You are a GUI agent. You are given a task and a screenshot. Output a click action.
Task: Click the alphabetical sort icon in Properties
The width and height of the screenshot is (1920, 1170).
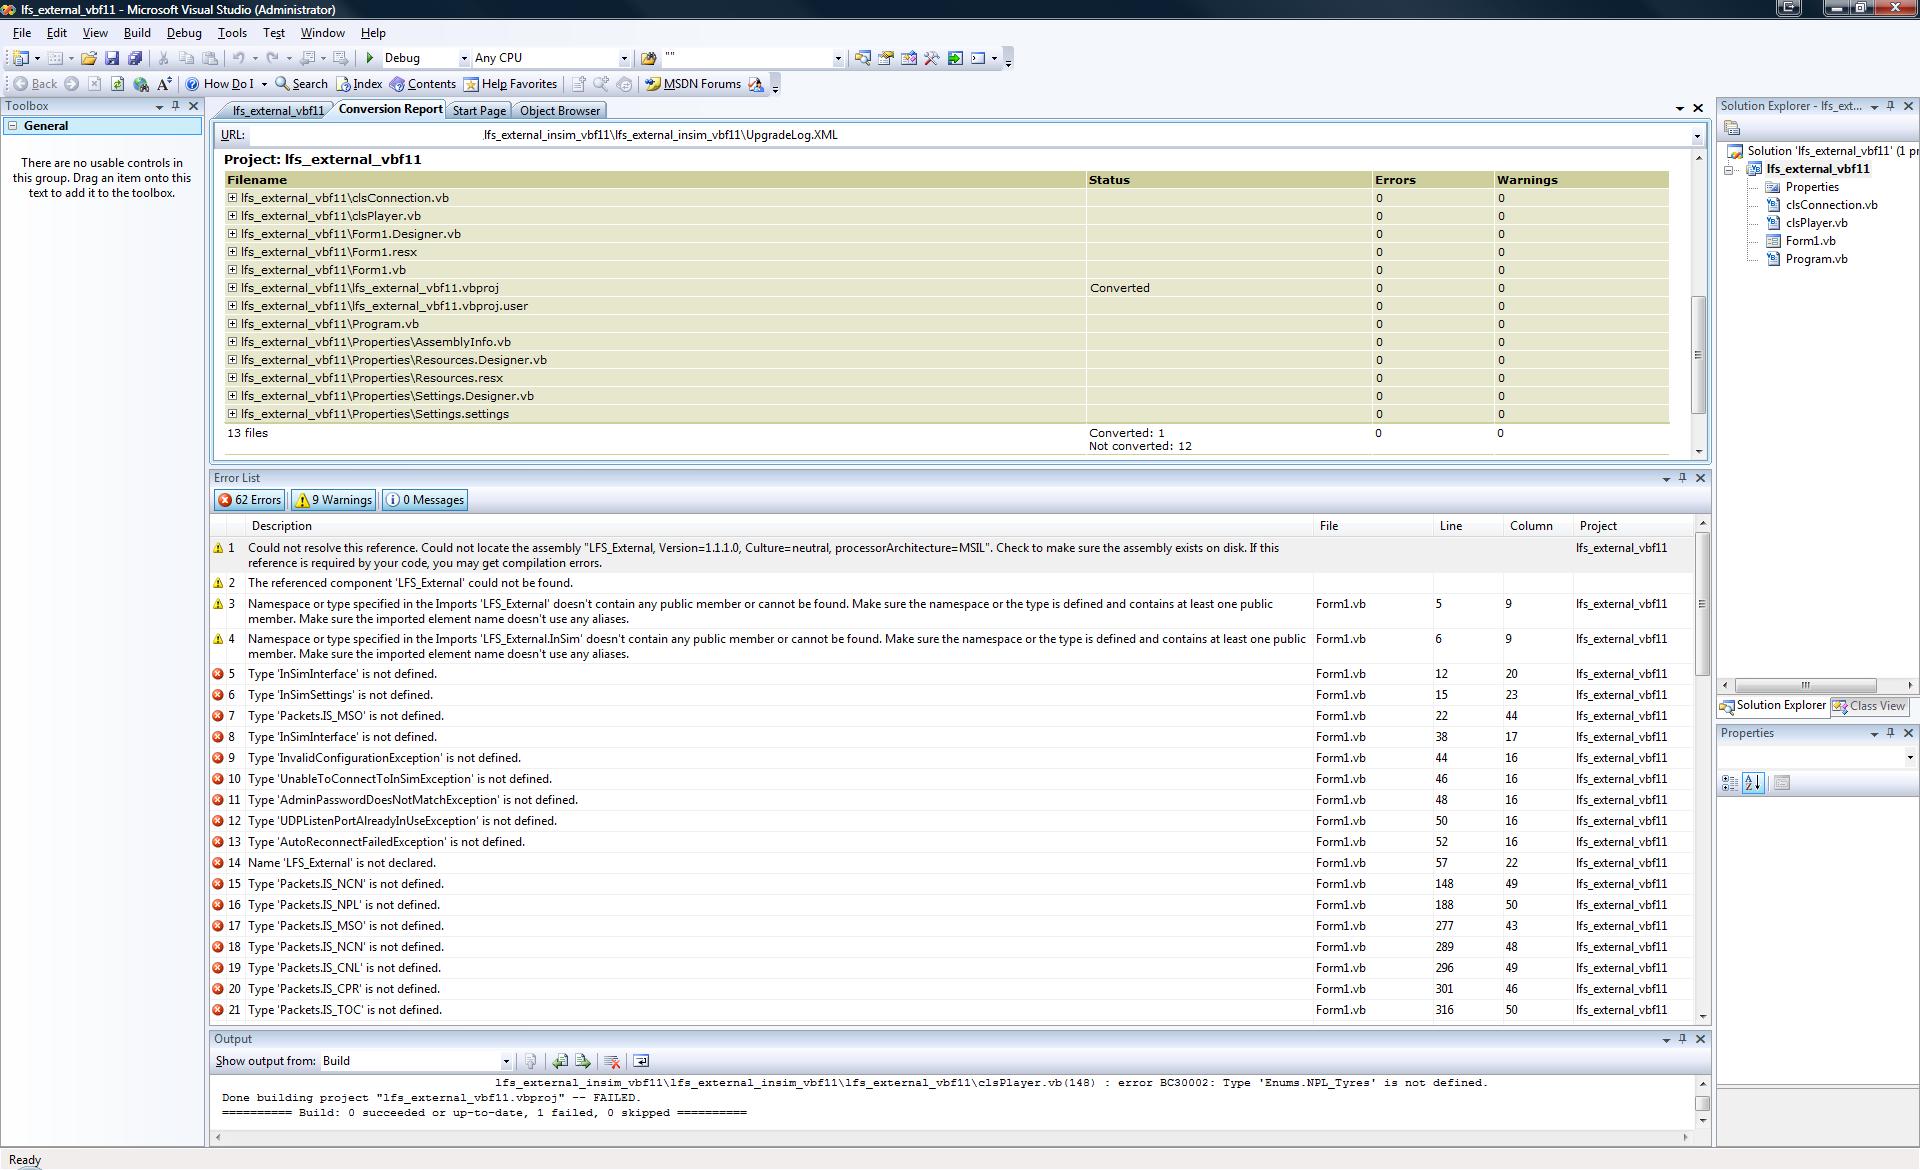coord(1752,783)
